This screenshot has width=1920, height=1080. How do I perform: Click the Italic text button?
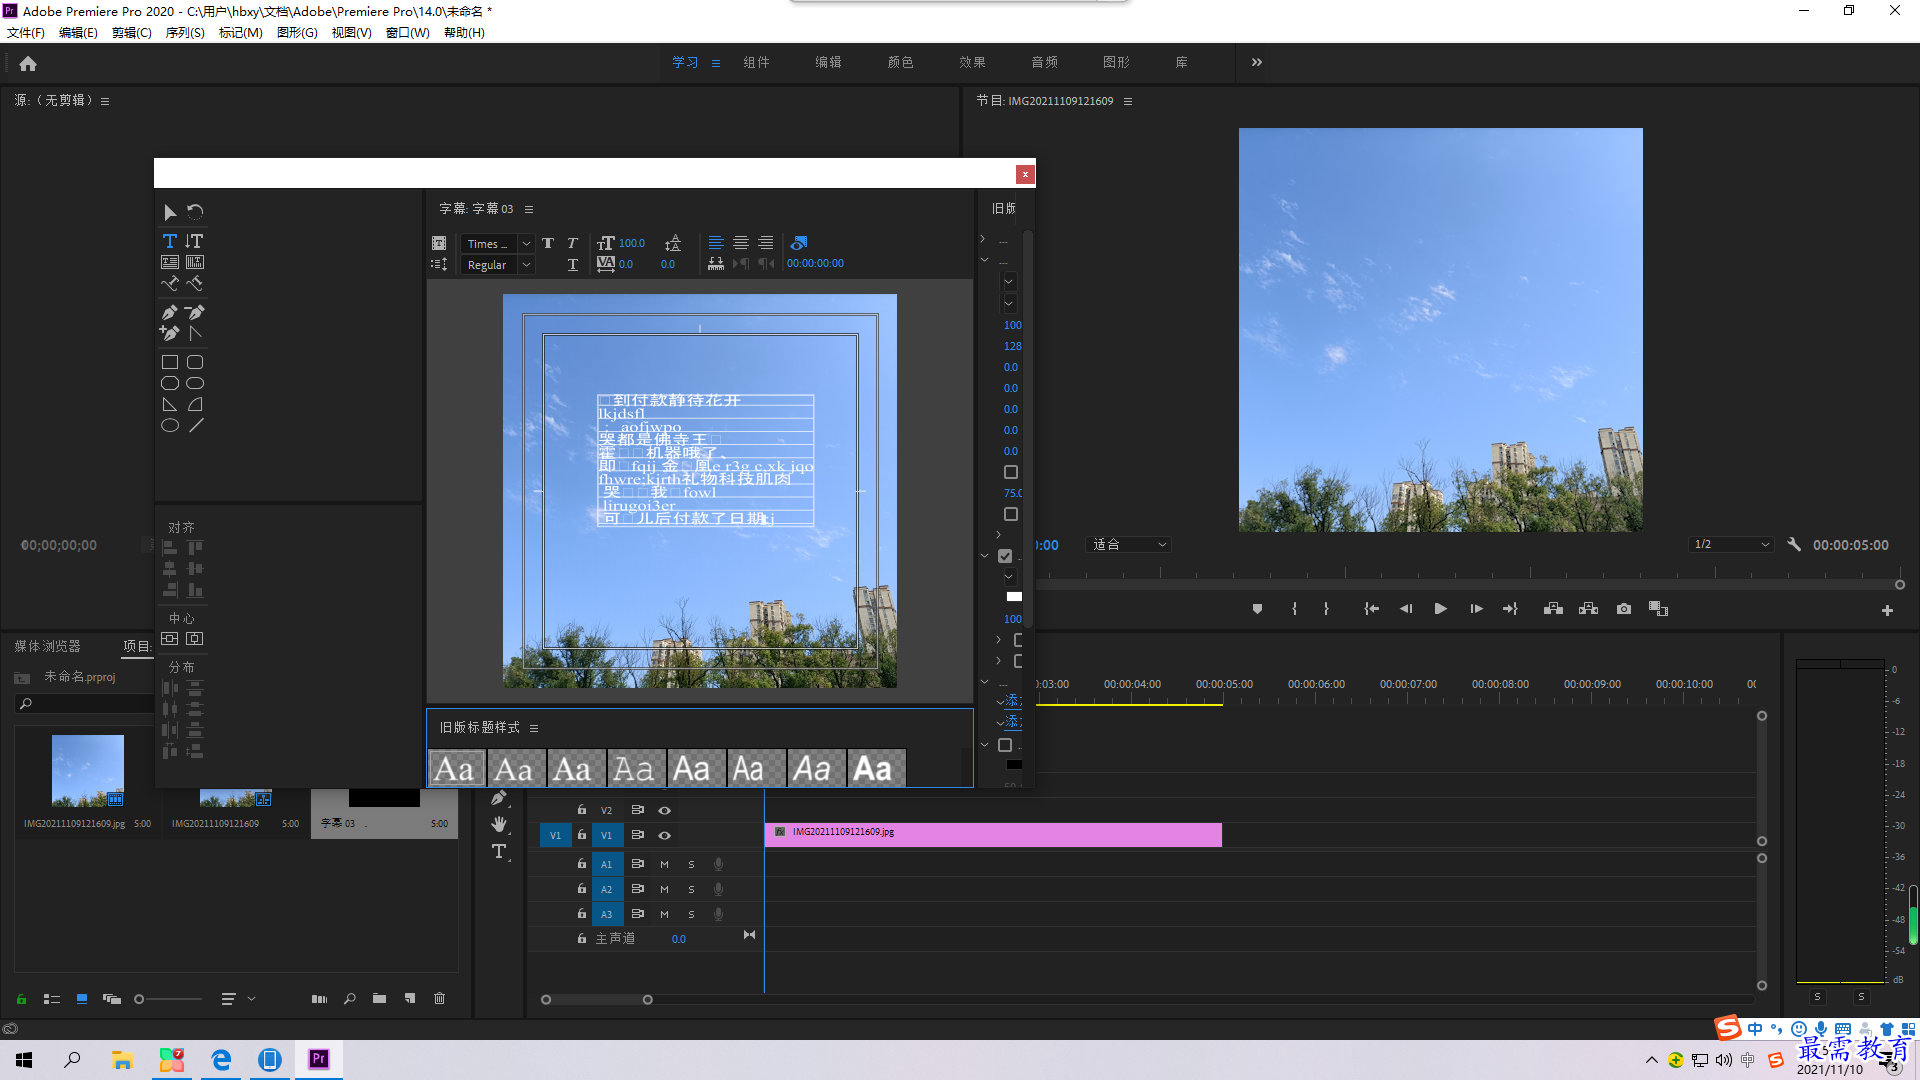(572, 243)
